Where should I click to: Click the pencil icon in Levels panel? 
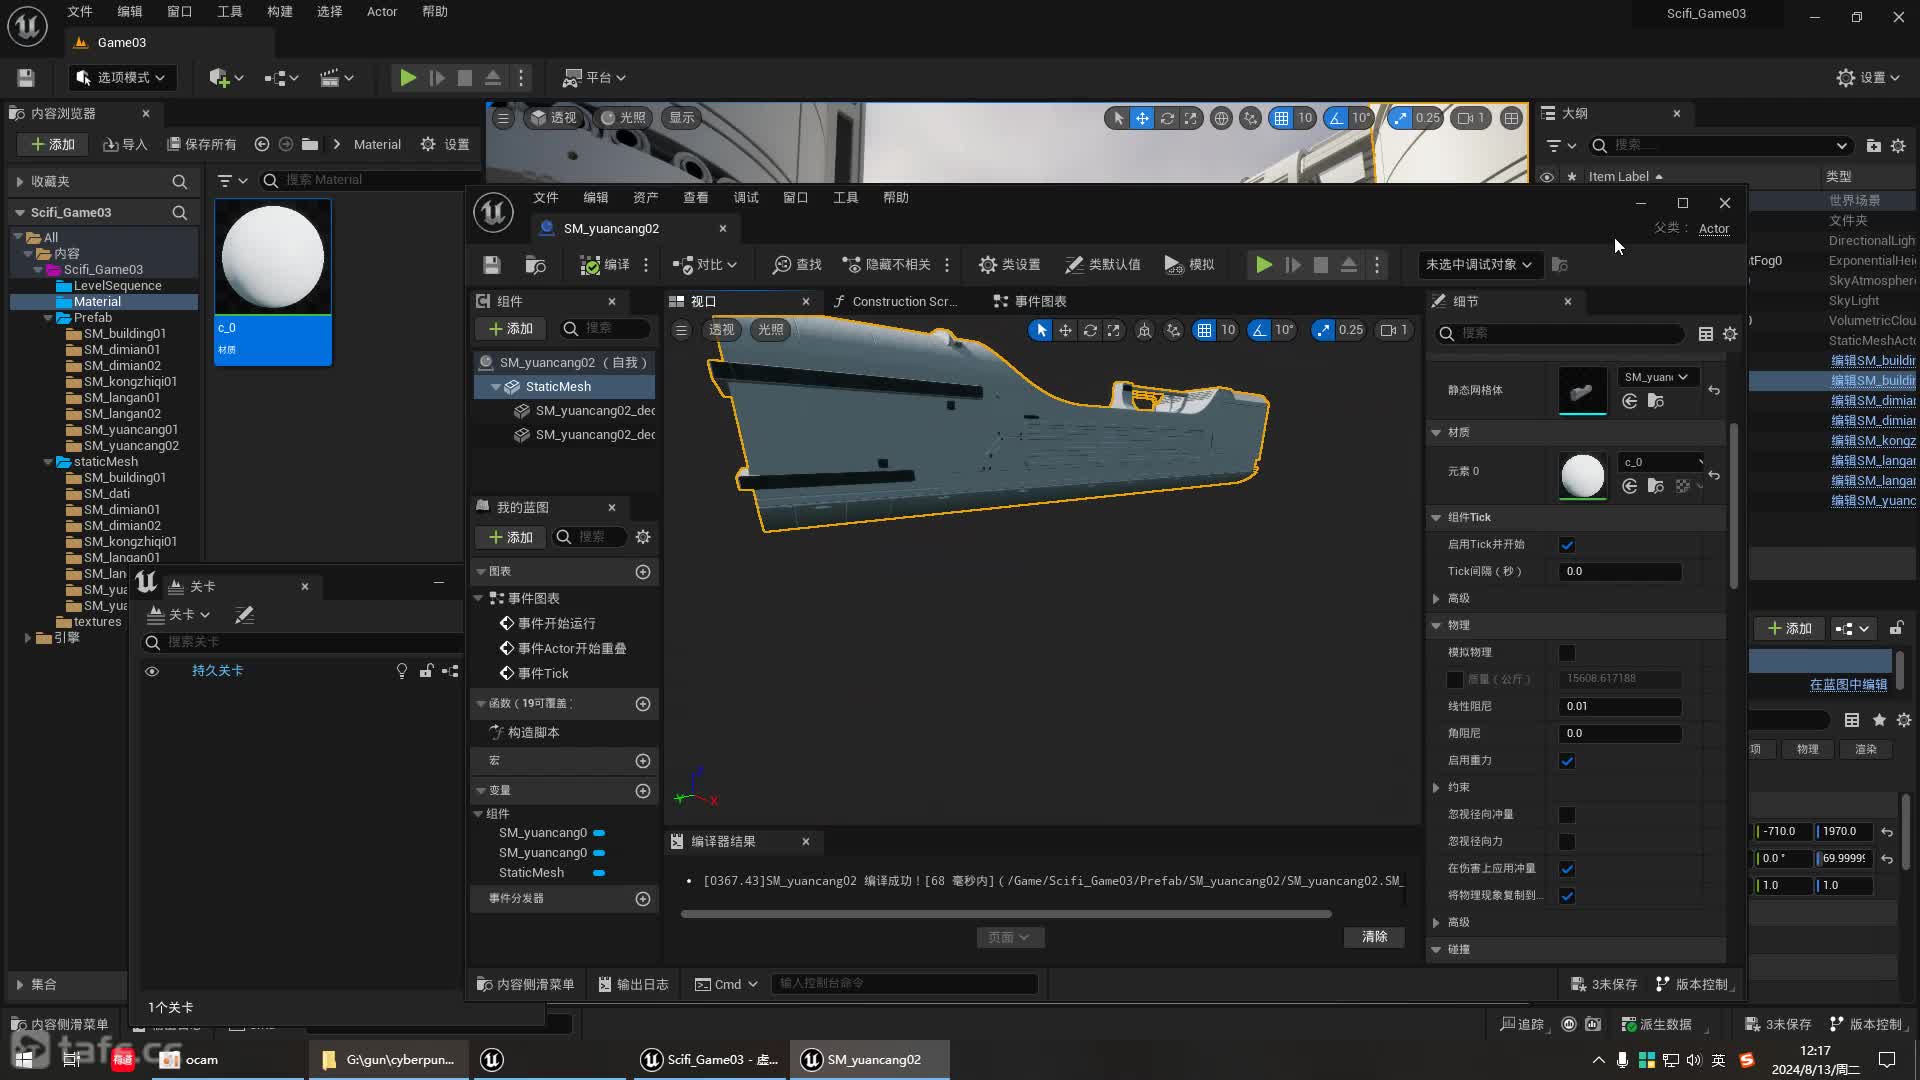(244, 615)
